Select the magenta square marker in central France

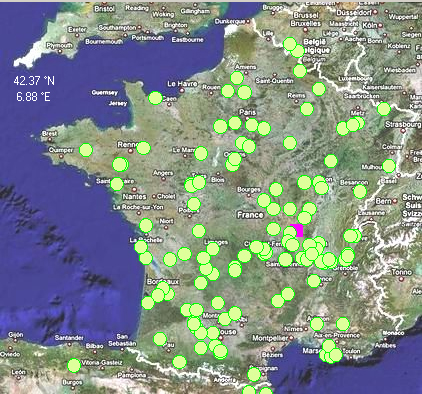(x=297, y=230)
